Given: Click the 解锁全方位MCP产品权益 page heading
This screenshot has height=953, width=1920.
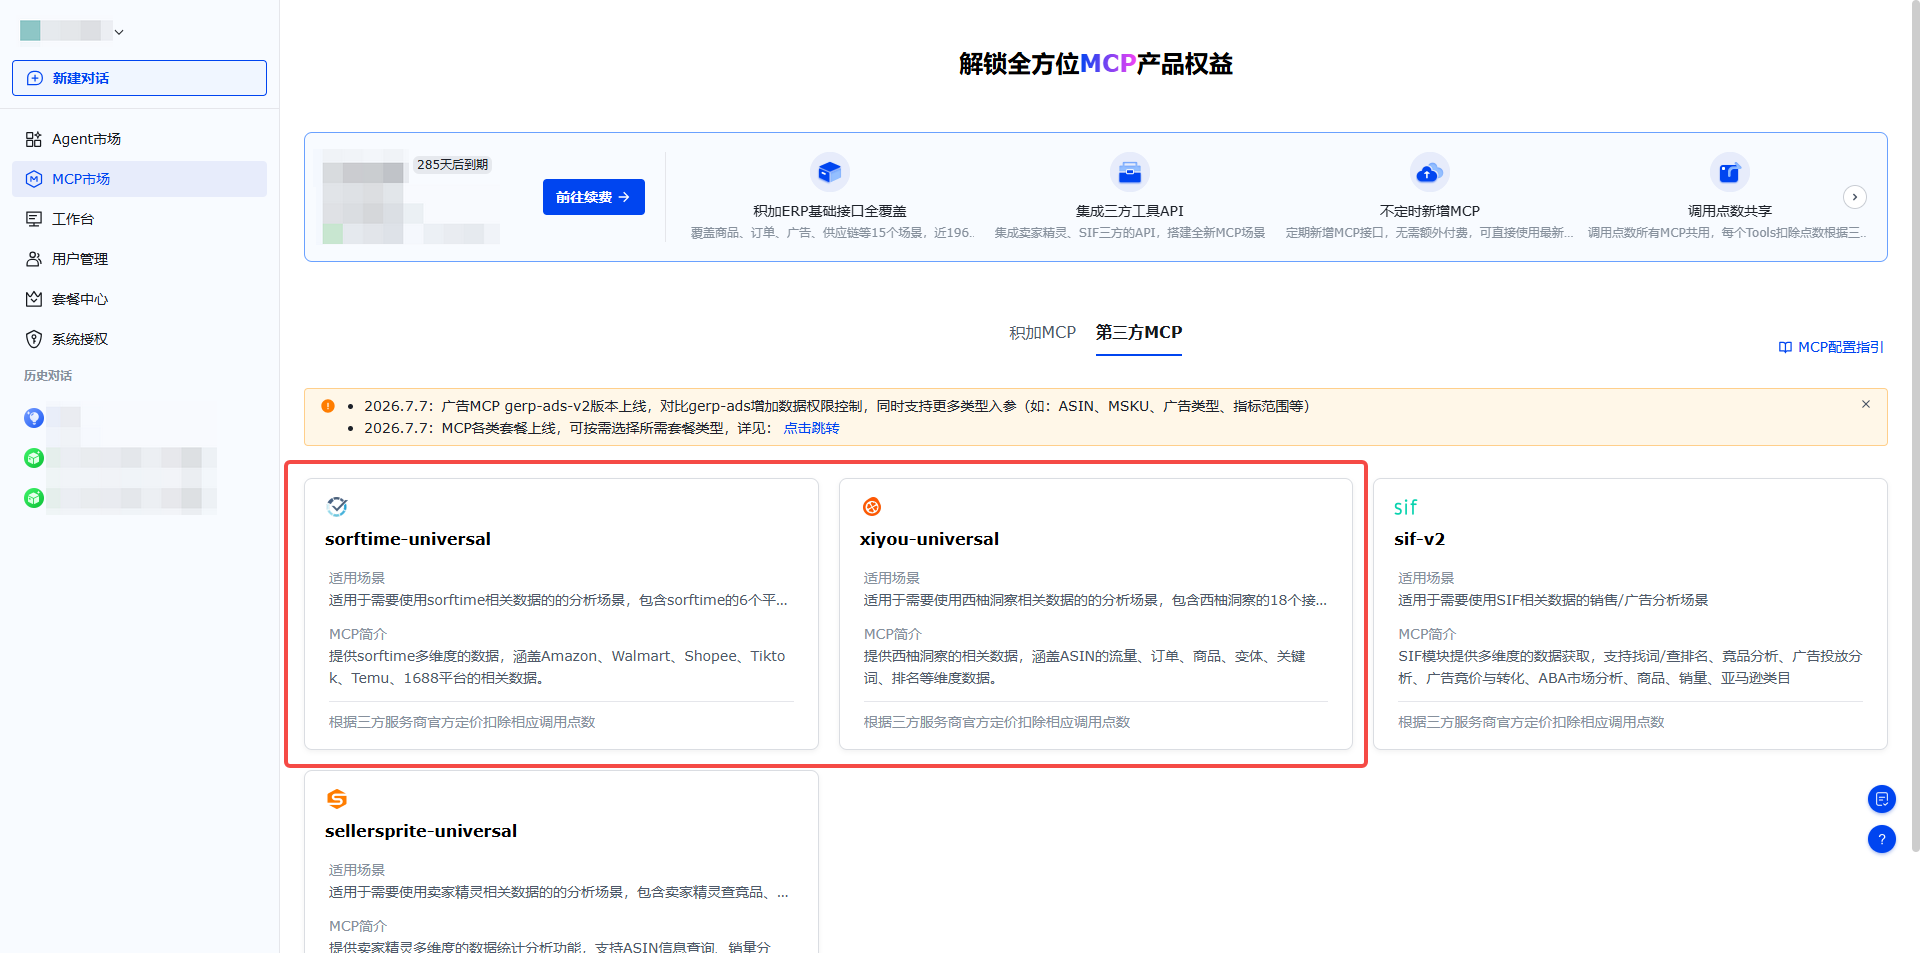Looking at the screenshot, I should 1096,64.
